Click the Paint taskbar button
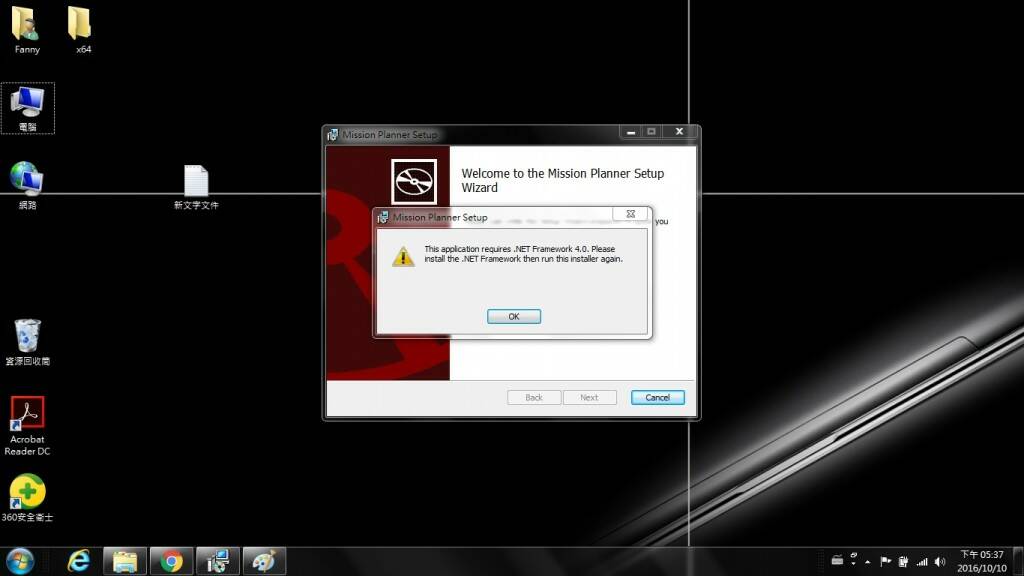 [x=264, y=562]
